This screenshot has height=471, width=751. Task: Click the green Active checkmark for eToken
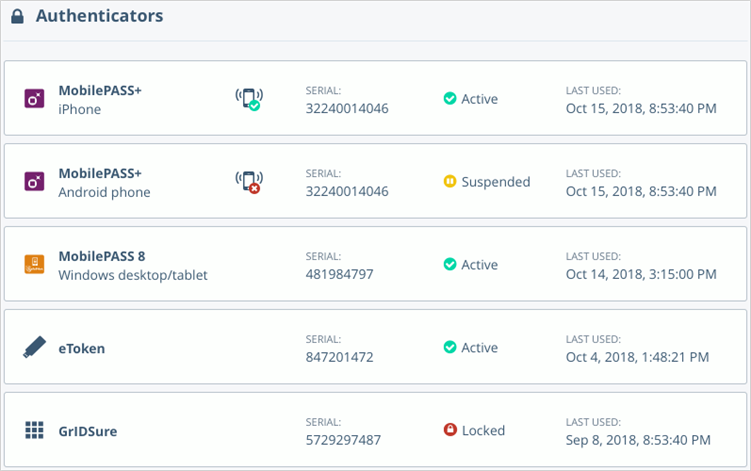[x=450, y=348]
